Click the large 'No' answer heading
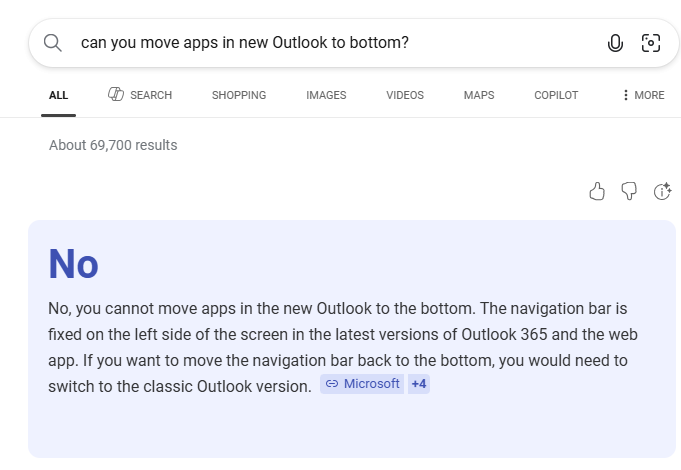The height and width of the screenshot is (470, 681). [x=73, y=264]
